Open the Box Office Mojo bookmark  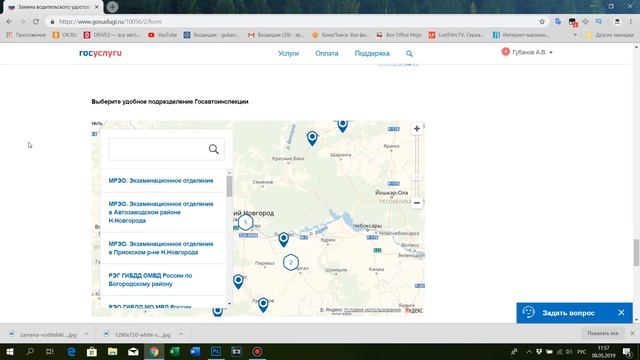click(x=399, y=35)
